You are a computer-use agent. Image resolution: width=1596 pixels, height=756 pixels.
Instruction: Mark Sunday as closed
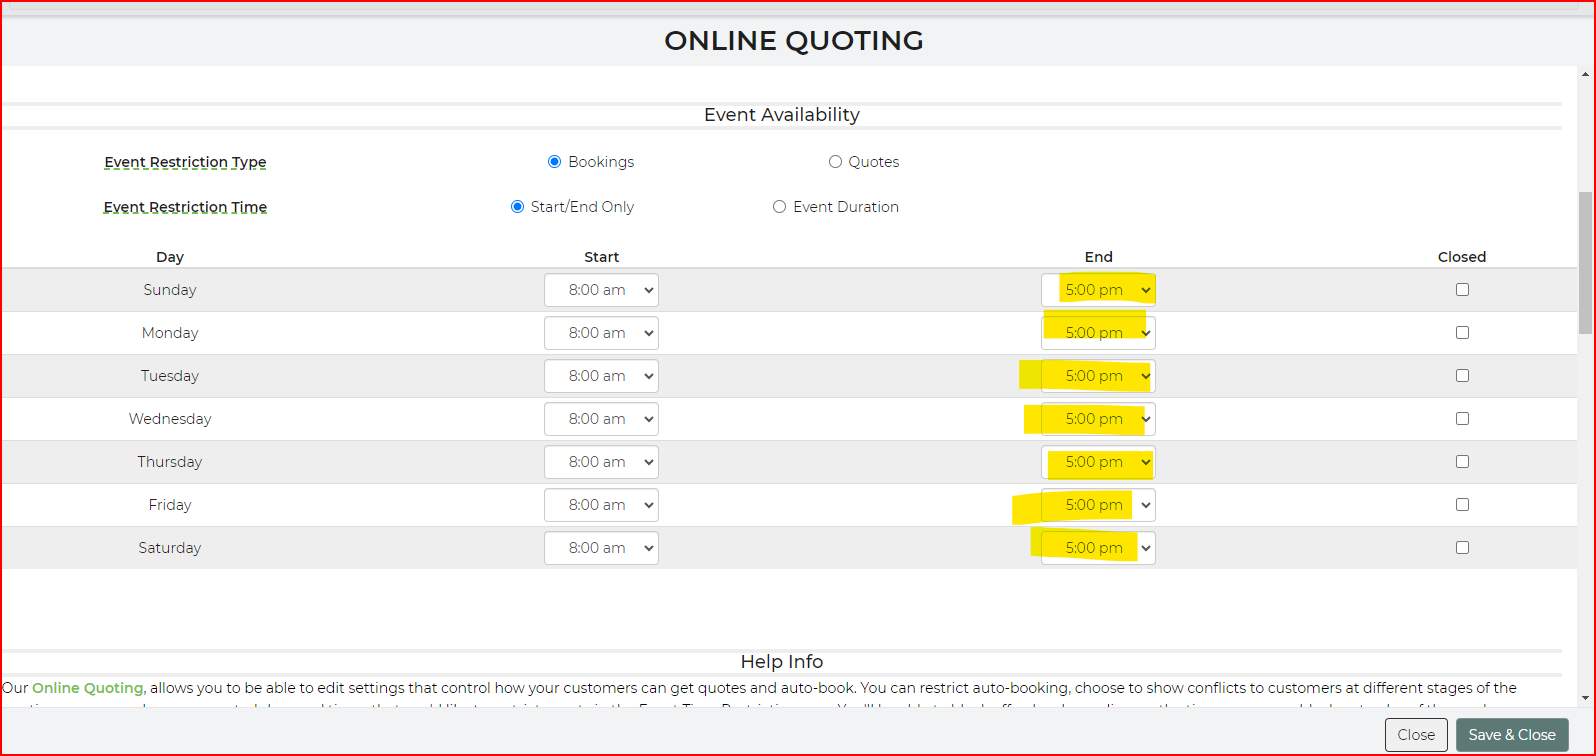click(1462, 290)
